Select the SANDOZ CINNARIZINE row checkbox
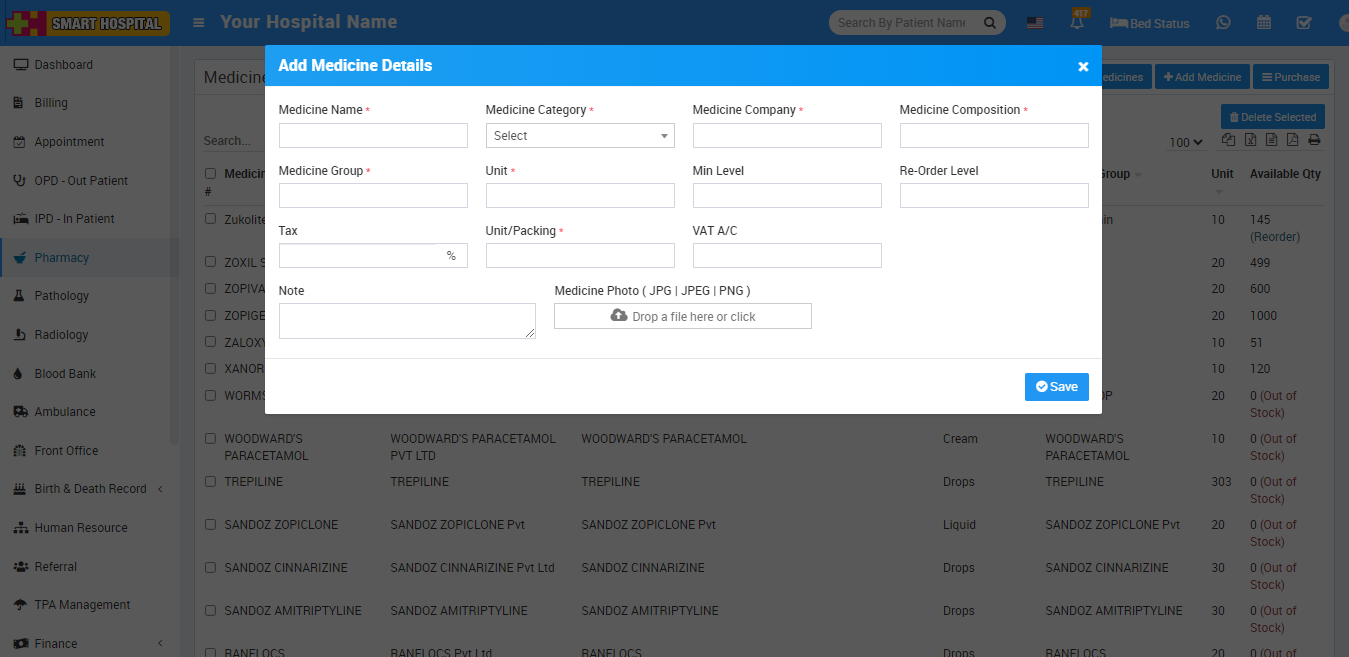1349x657 pixels. tap(210, 568)
